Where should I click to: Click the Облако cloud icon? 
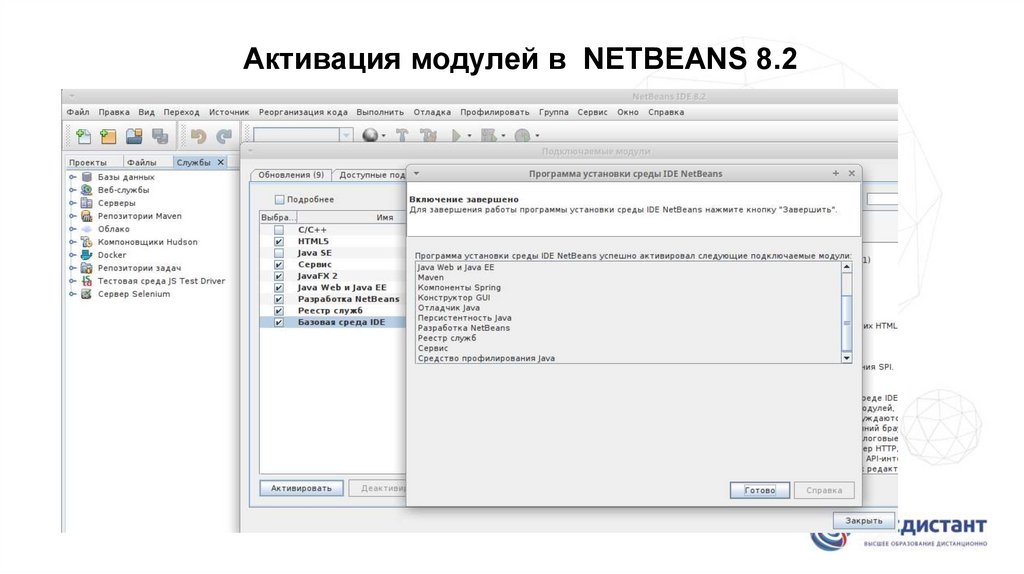tap(87, 229)
